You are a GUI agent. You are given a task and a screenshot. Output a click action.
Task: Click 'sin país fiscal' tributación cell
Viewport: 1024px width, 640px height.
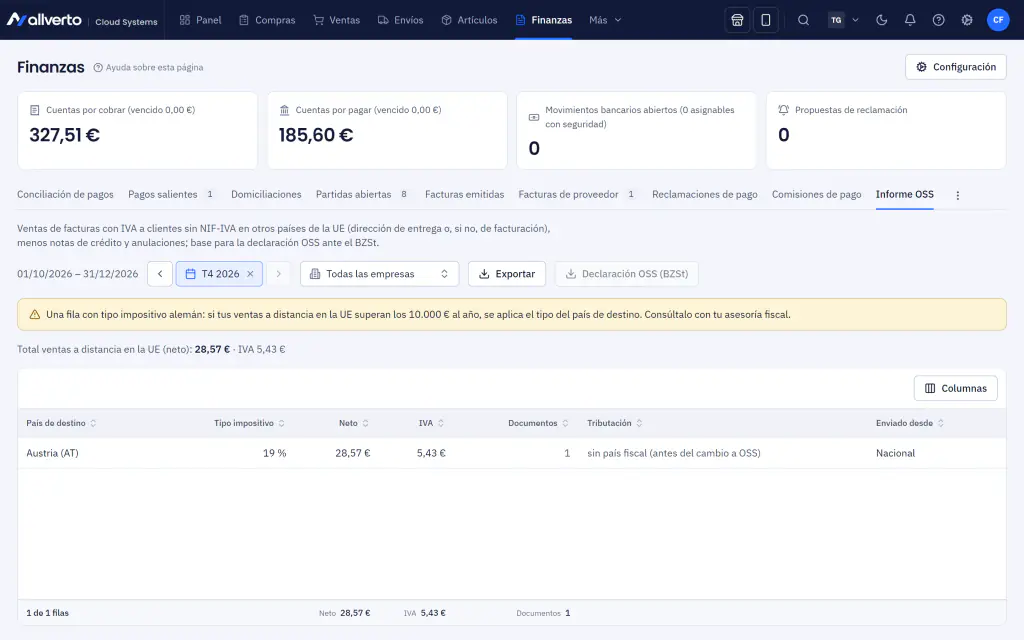pos(673,453)
